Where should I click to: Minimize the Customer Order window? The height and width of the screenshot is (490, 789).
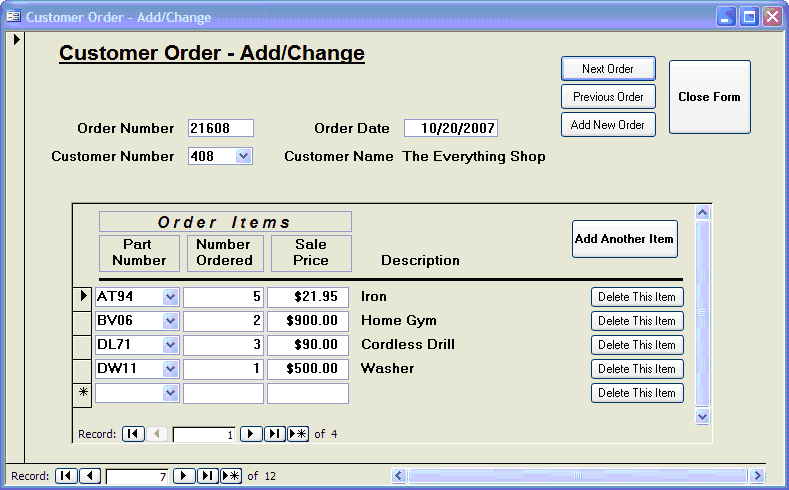point(726,17)
